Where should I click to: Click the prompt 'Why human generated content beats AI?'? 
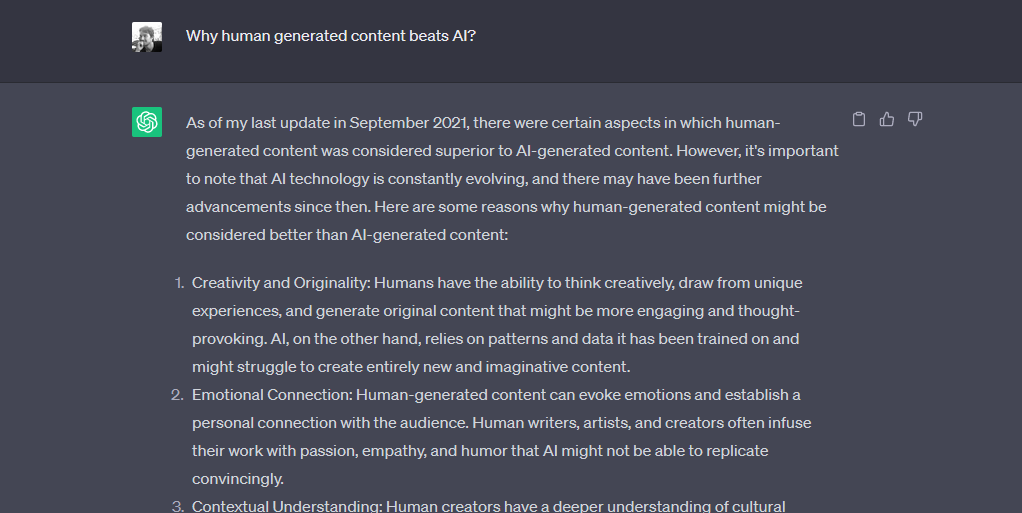[330, 36]
